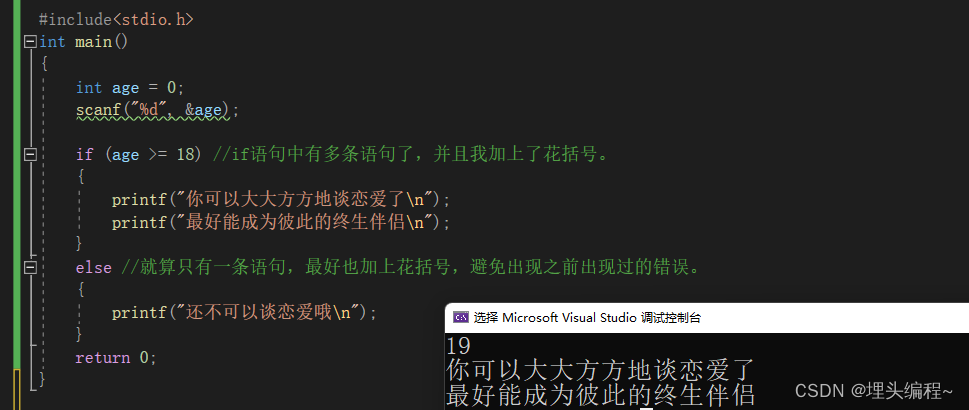Click the variable age in the declaration line
This screenshot has width=969, height=410.
pyautogui.click(x=125, y=88)
